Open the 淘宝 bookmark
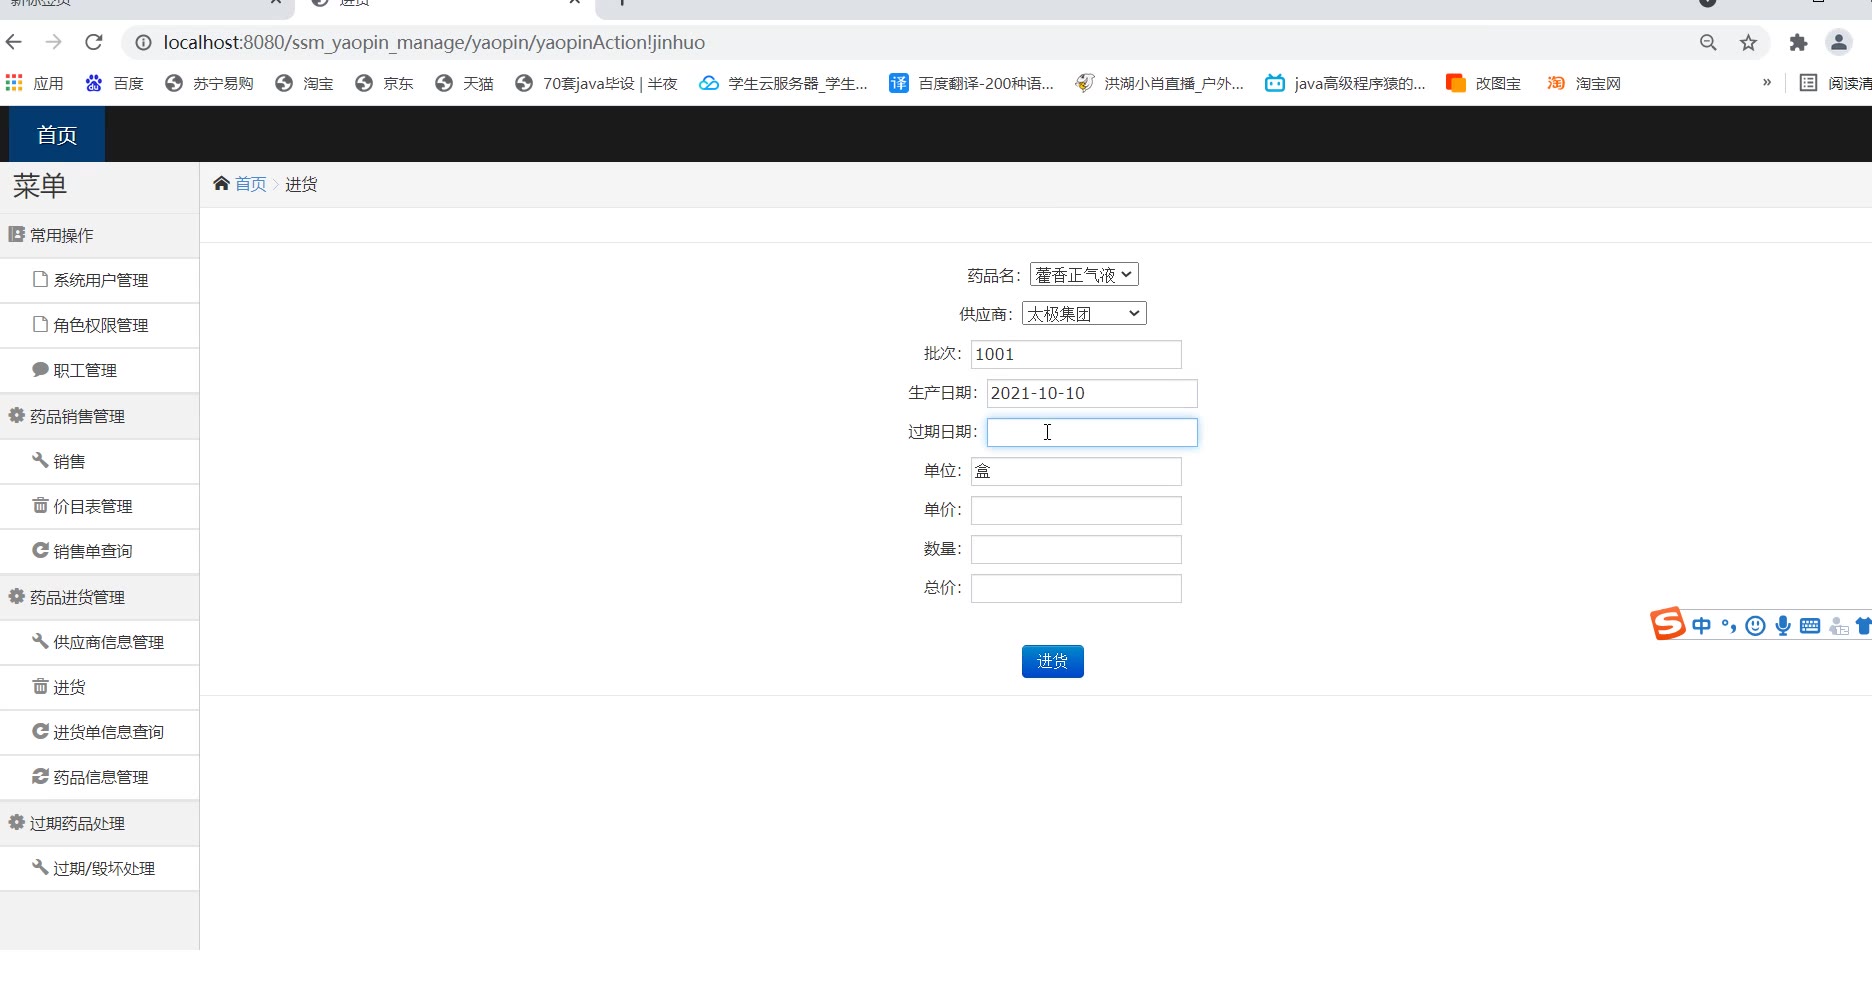The width and height of the screenshot is (1872, 1000). point(304,83)
